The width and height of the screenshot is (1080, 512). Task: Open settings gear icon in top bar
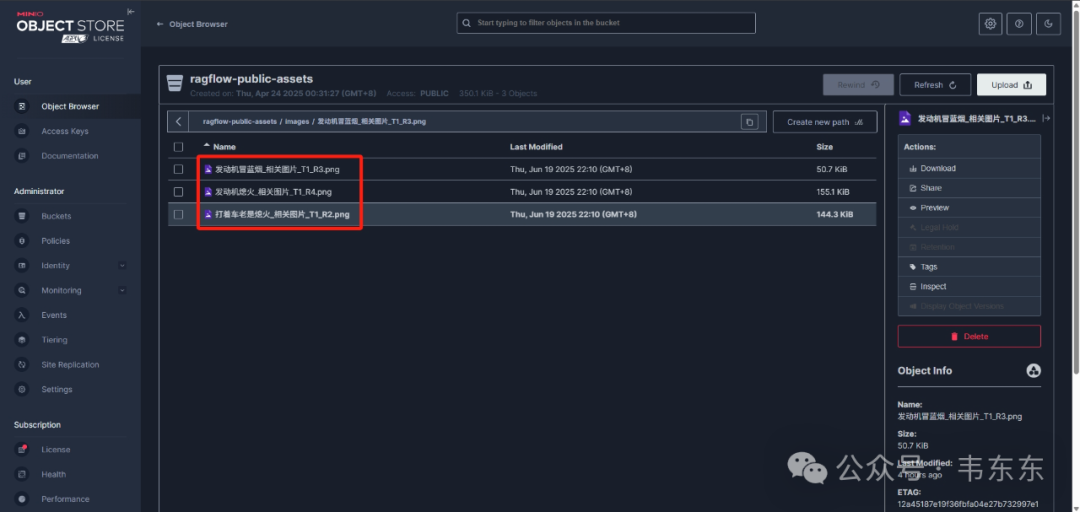point(990,23)
